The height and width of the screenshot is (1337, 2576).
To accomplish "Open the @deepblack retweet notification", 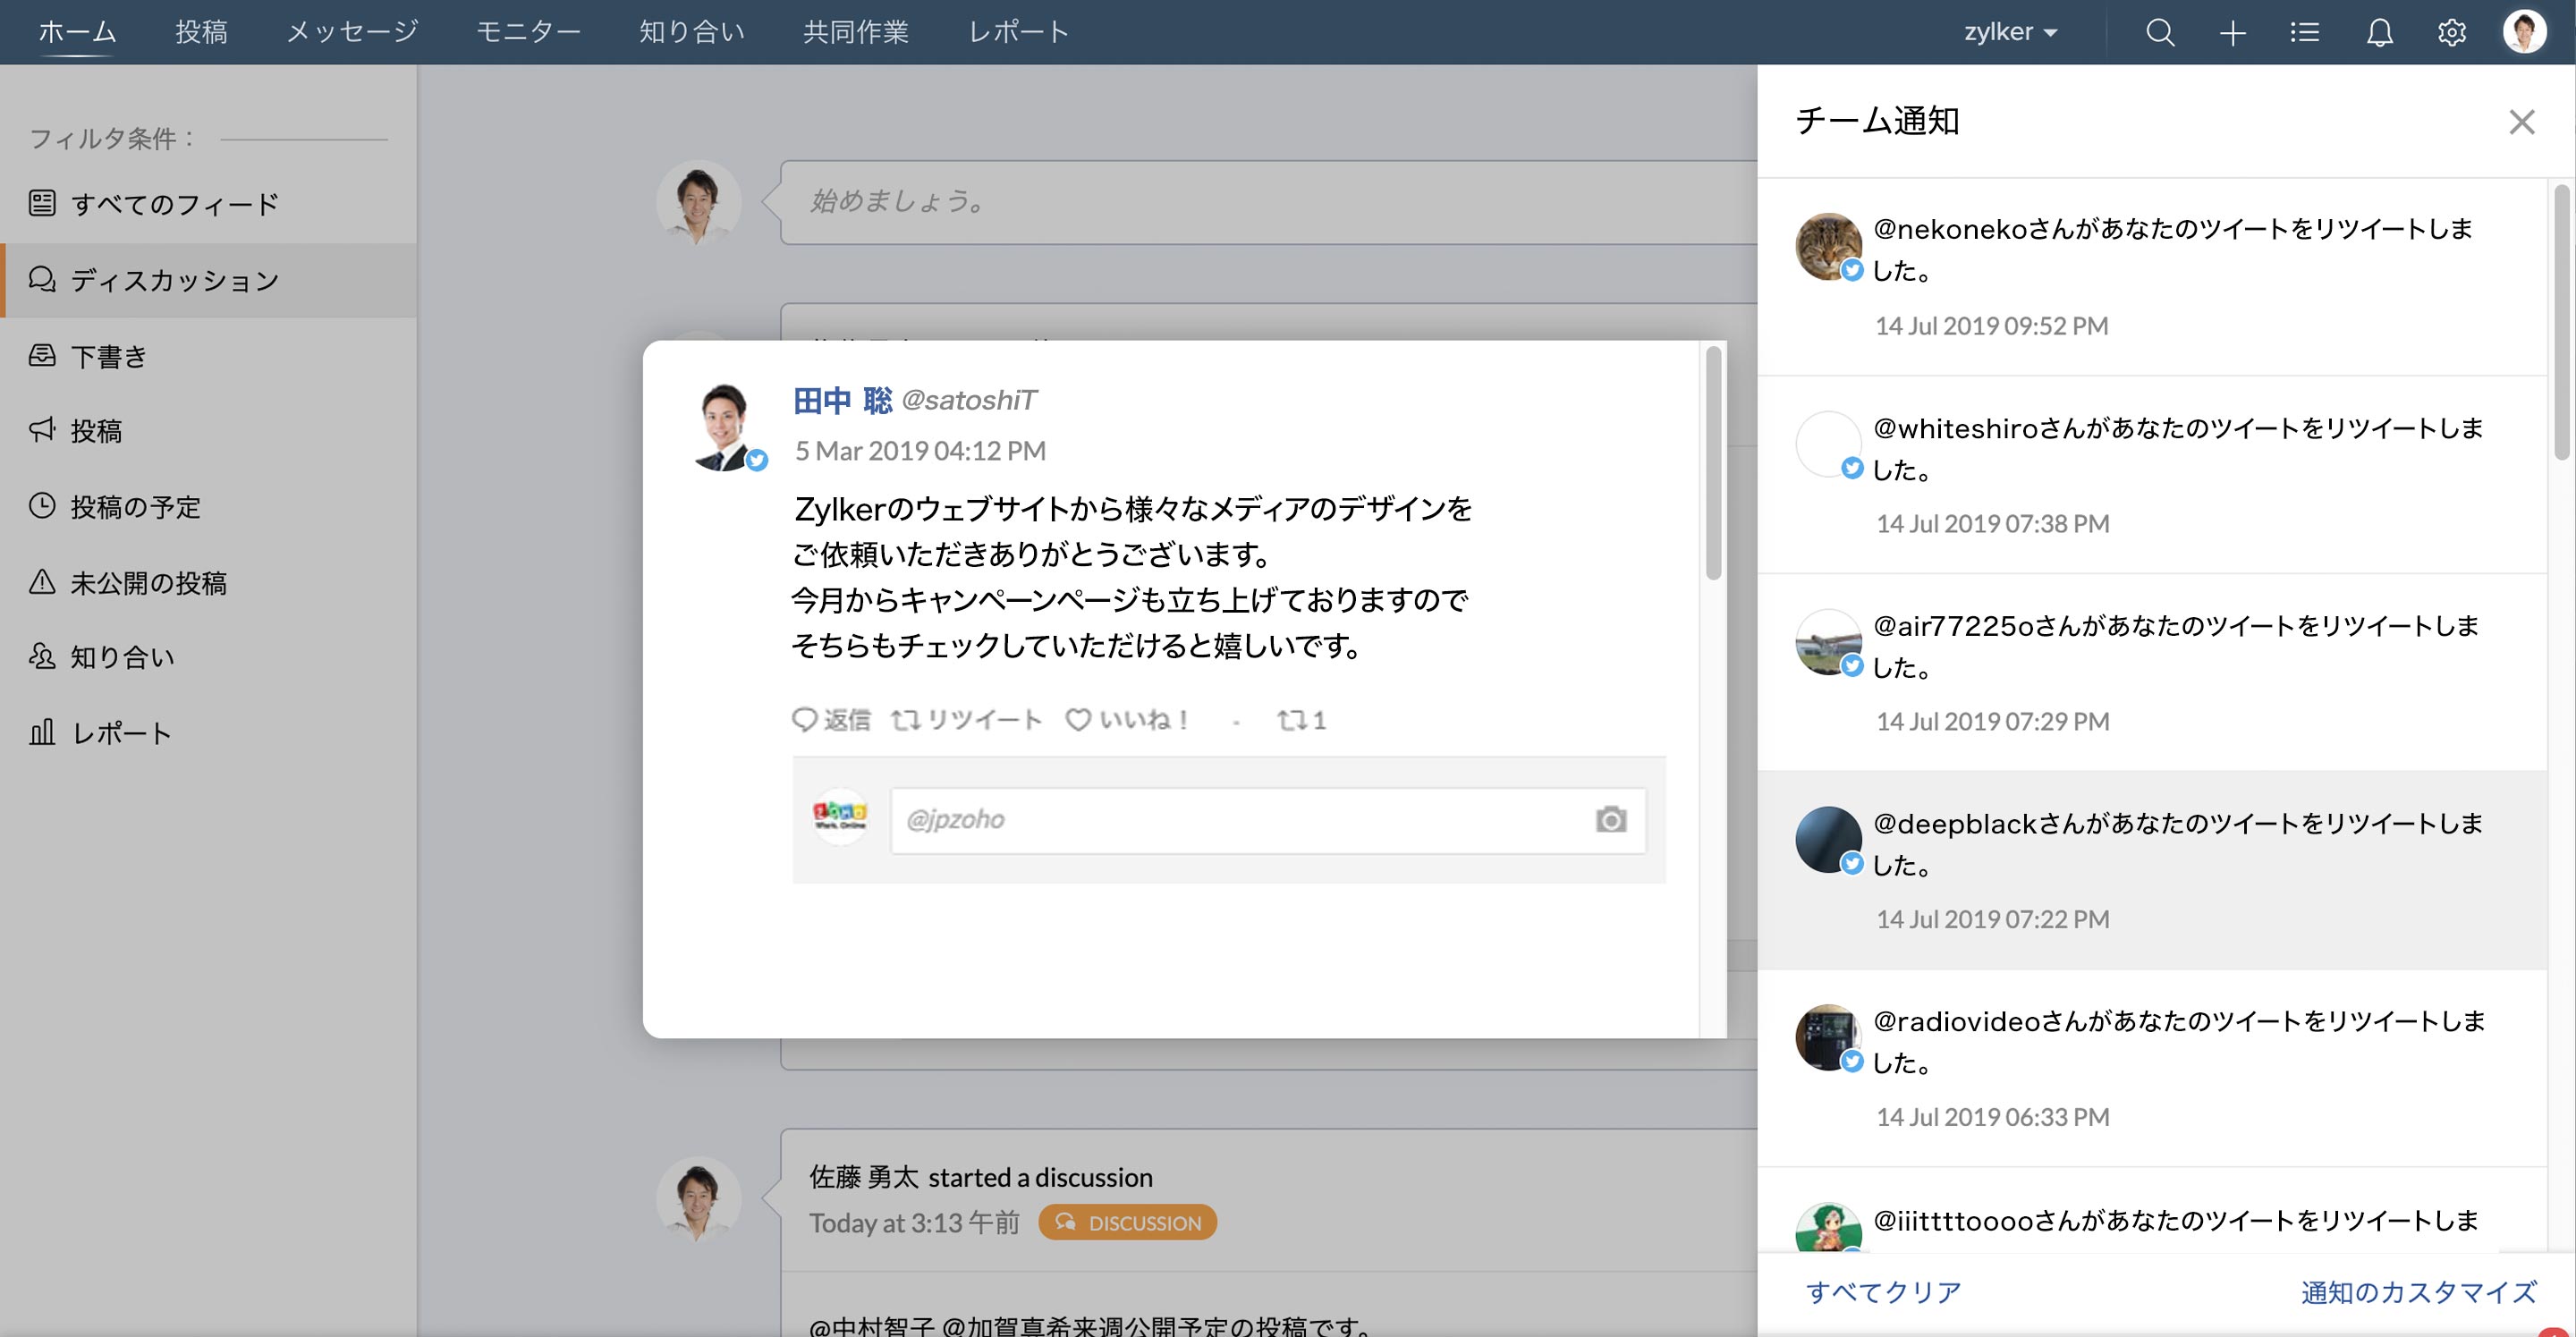I will (x=2152, y=870).
